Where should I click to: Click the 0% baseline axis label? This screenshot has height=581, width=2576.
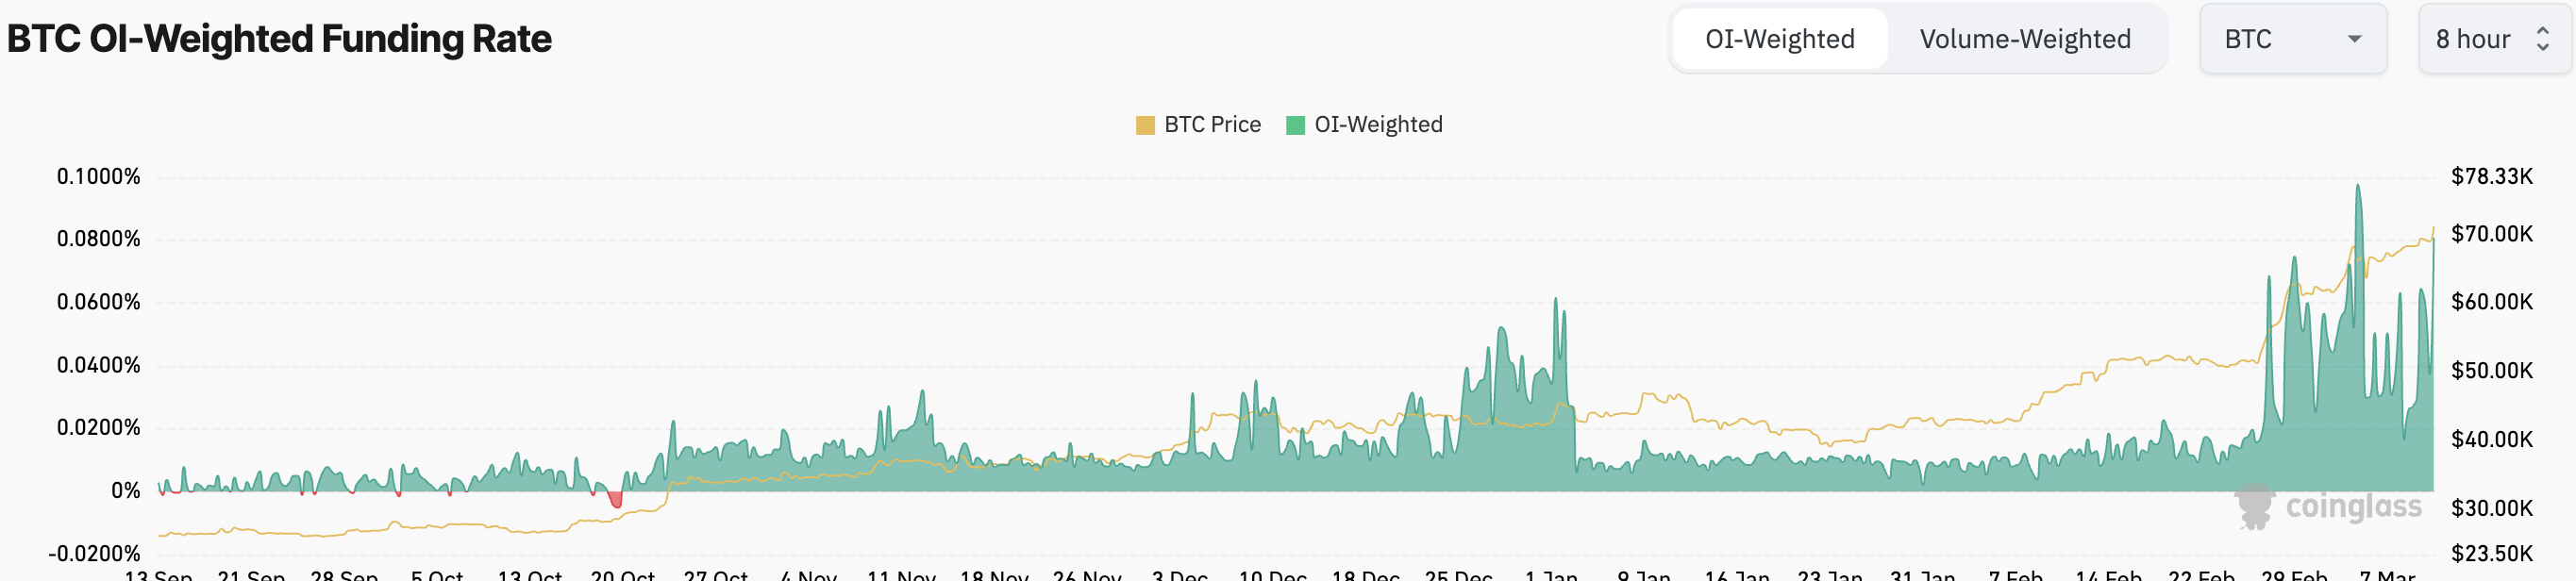pos(125,491)
